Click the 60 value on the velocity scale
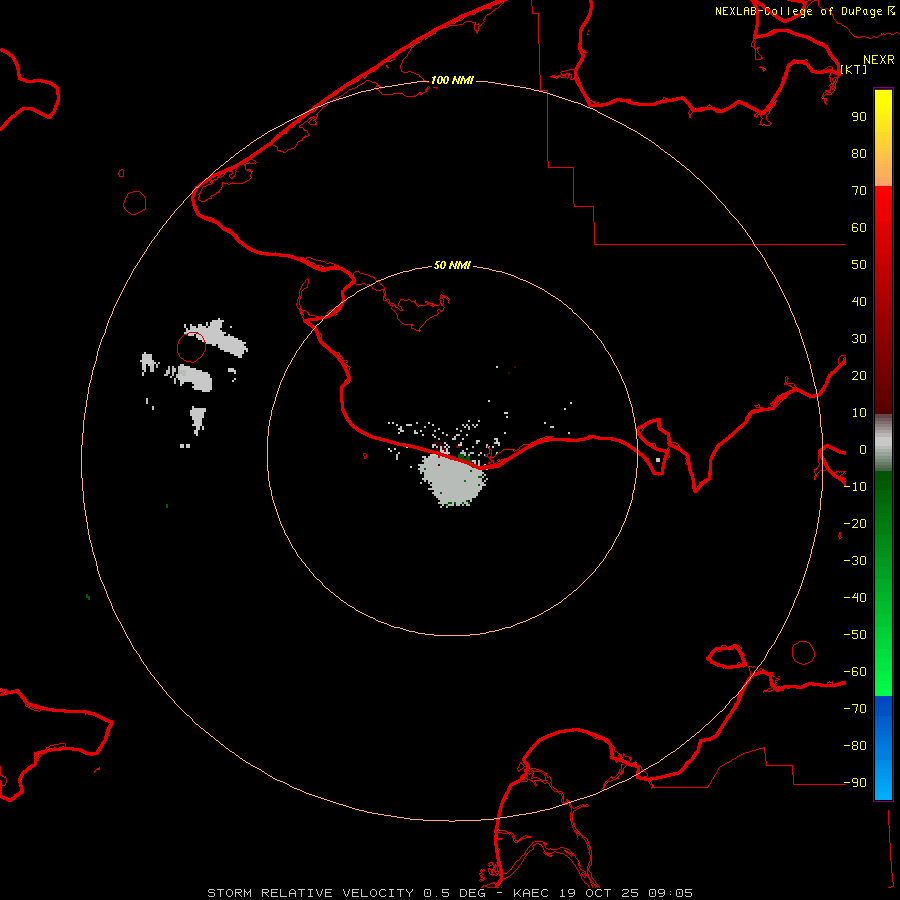 (859, 227)
